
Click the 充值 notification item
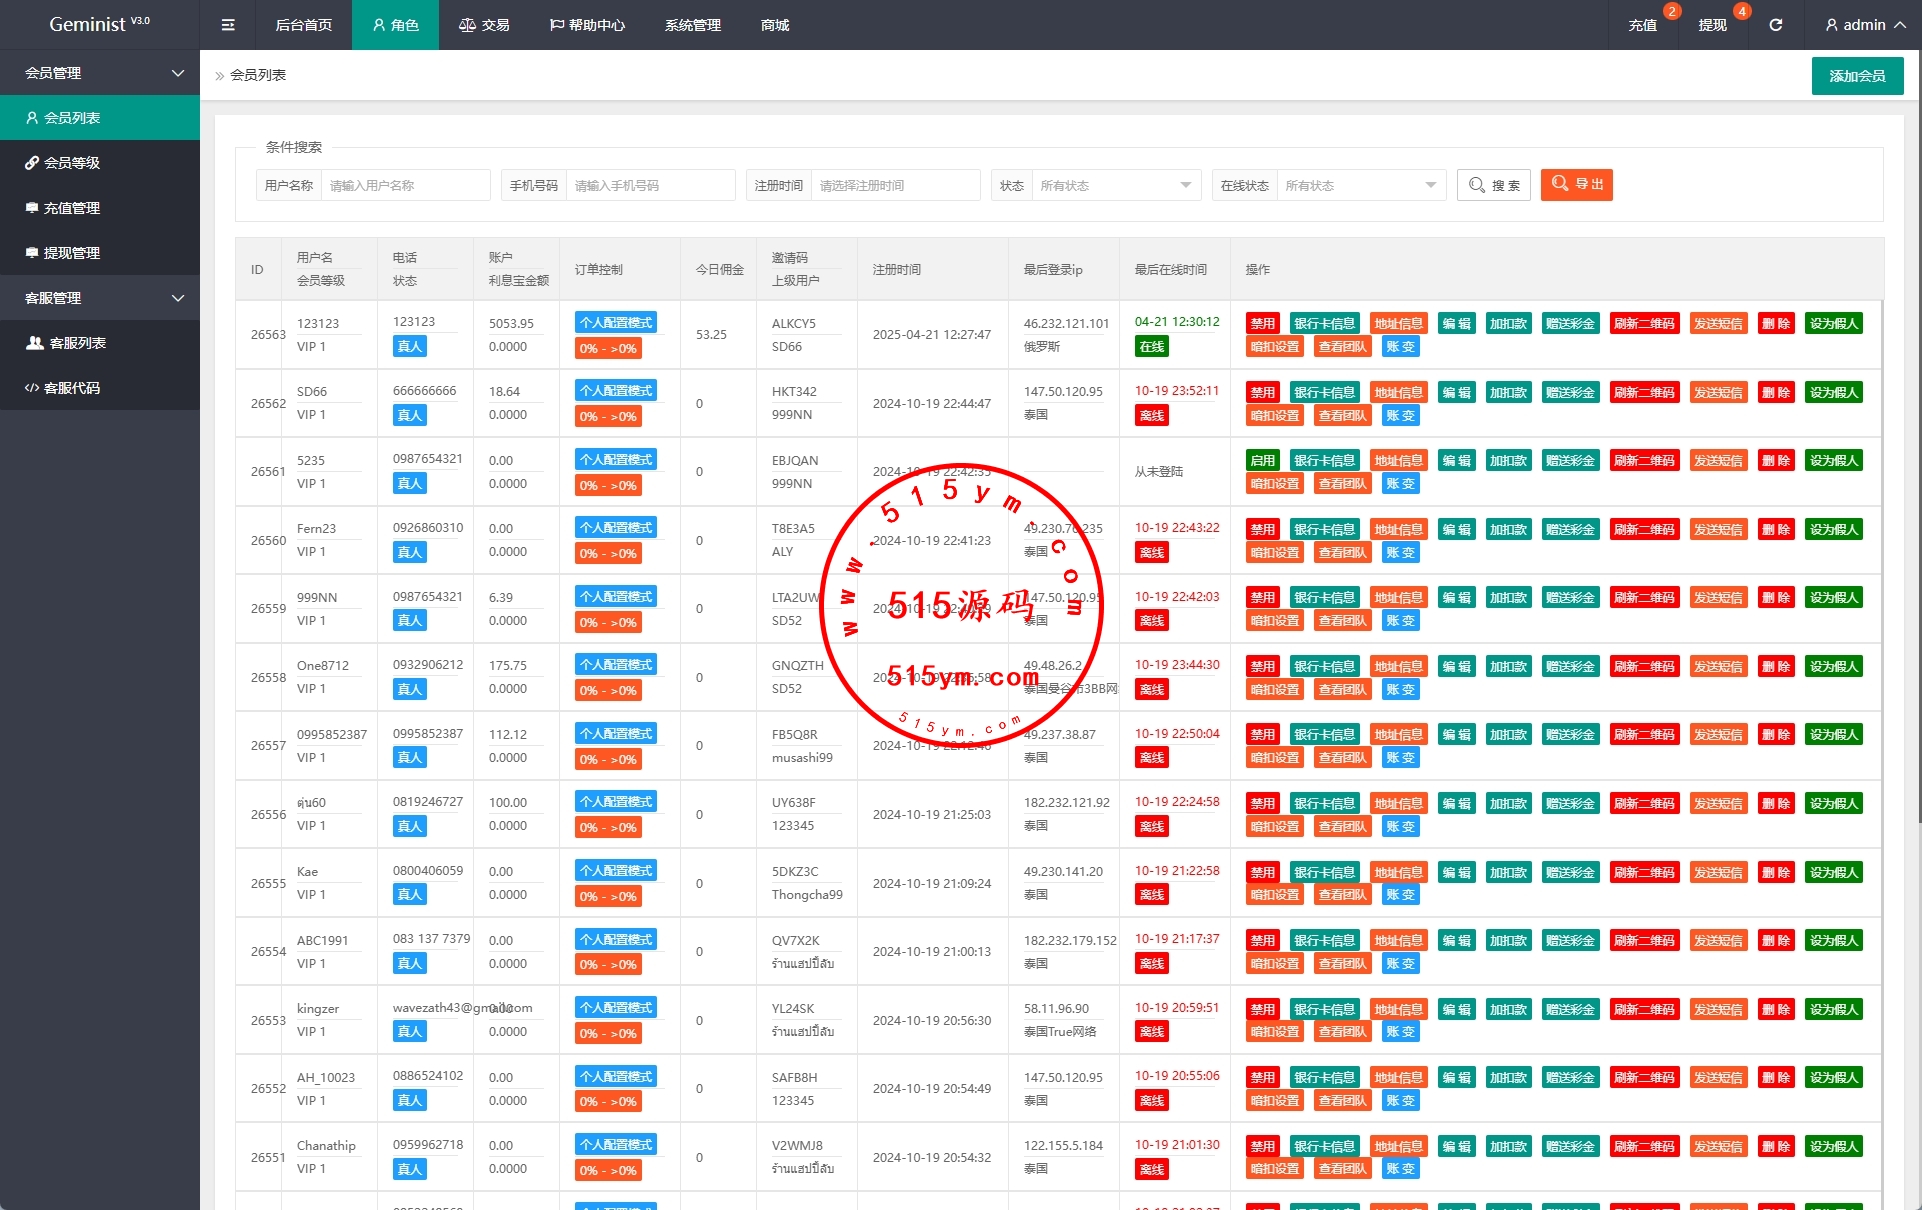click(x=1642, y=25)
